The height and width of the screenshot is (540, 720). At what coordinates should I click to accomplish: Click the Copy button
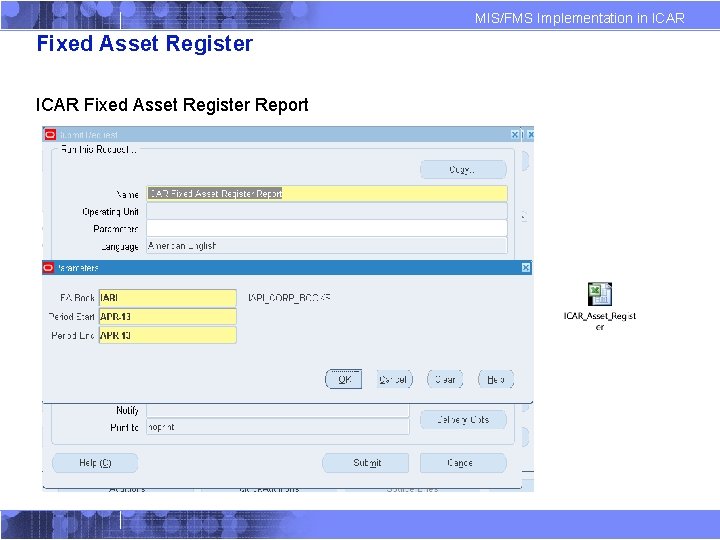463,169
